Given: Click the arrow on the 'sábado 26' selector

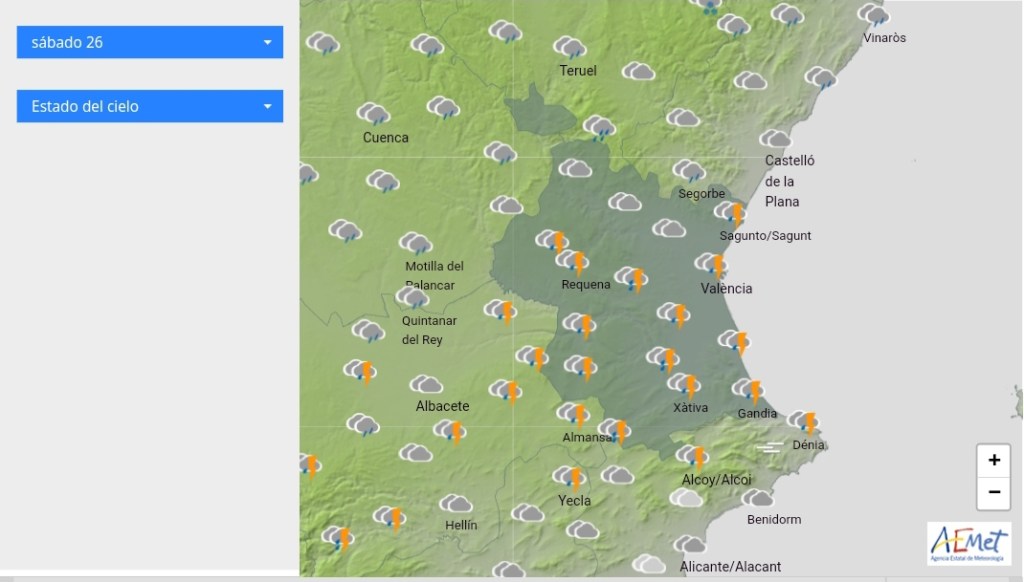Looking at the screenshot, I should click(x=267, y=42).
